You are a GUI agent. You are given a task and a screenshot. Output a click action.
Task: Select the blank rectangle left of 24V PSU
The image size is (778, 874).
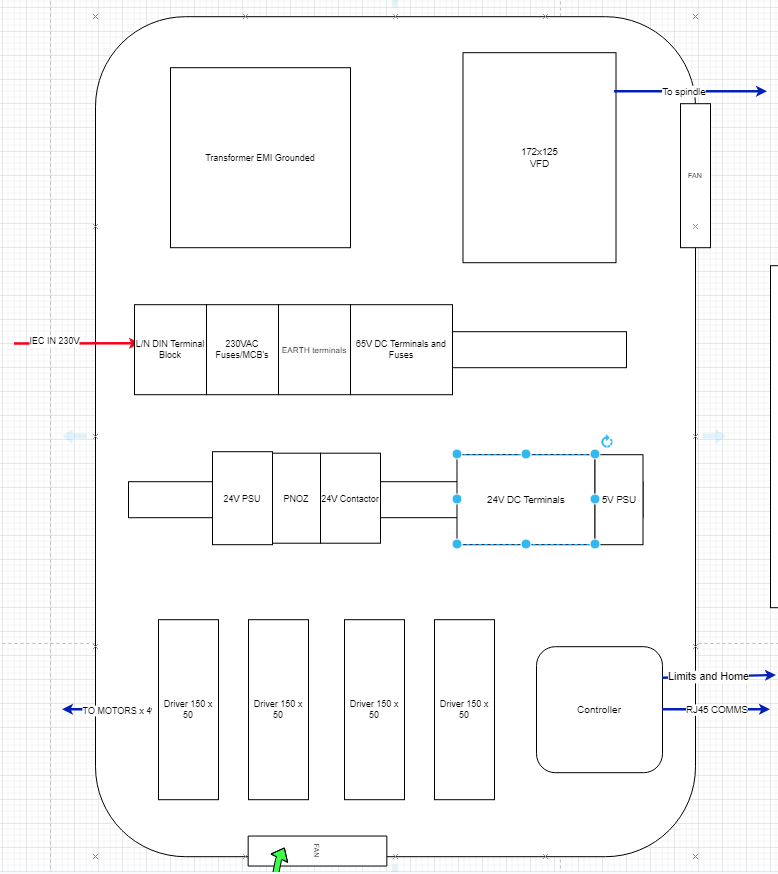click(x=170, y=499)
